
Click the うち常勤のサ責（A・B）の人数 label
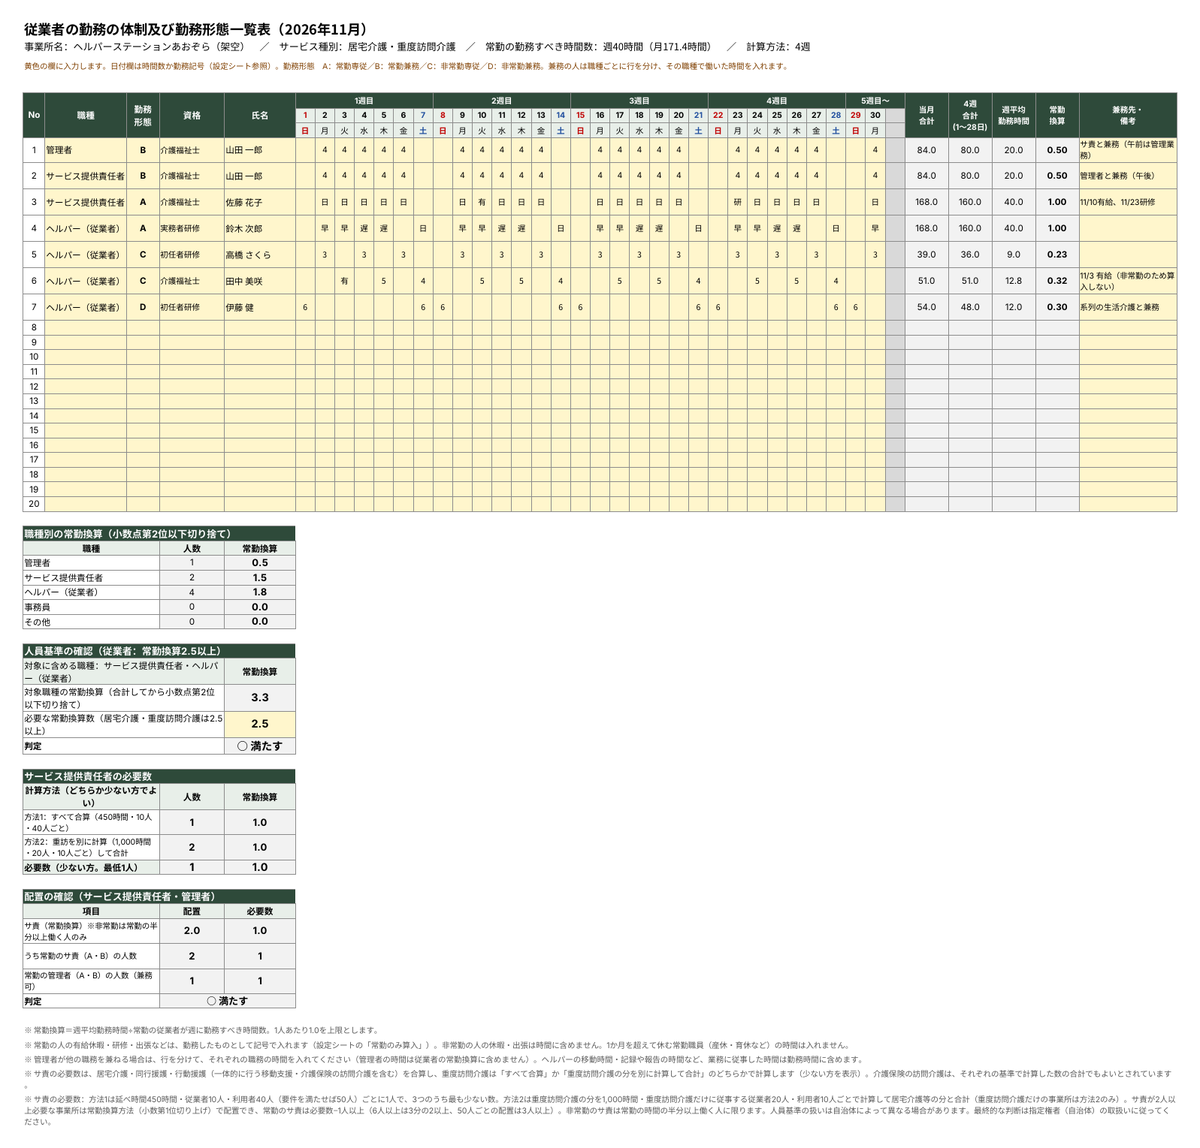pyautogui.click(x=91, y=957)
